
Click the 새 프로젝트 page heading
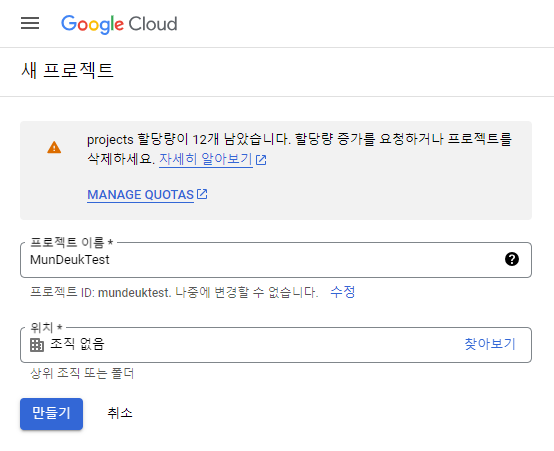[67, 70]
